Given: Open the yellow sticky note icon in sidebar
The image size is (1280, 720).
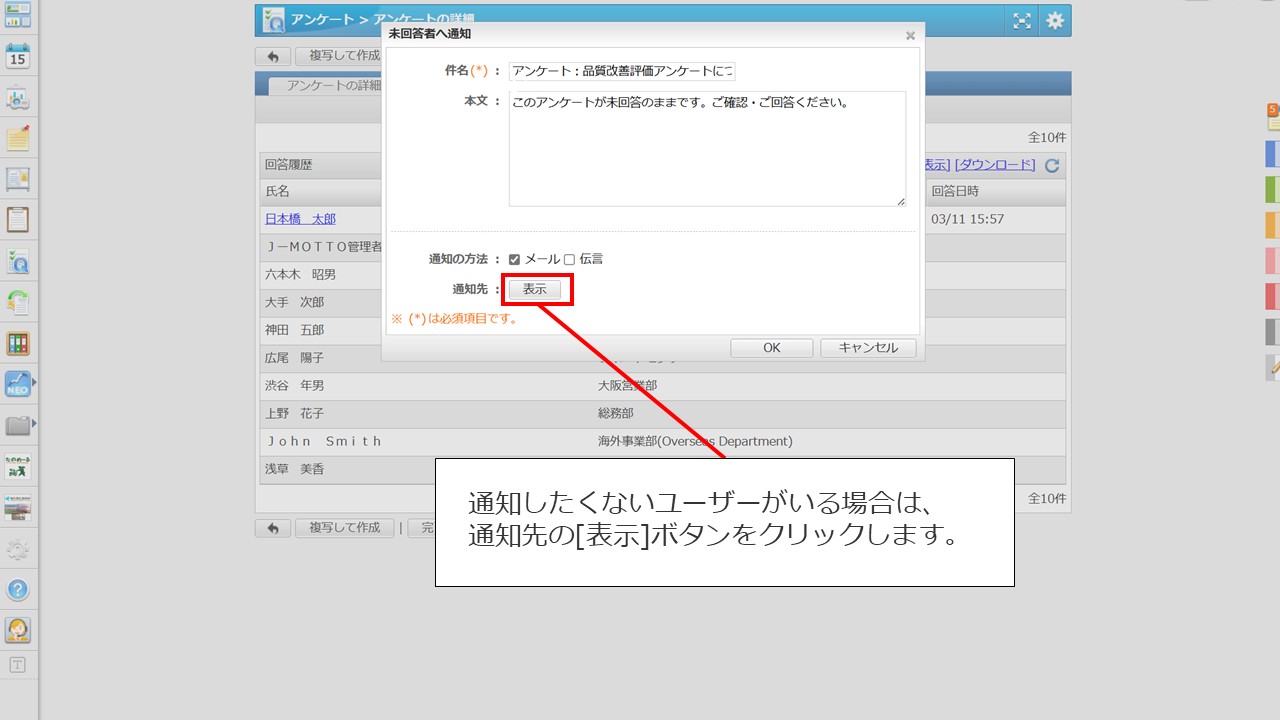Looking at the screenshot, I should pos(18,138).
